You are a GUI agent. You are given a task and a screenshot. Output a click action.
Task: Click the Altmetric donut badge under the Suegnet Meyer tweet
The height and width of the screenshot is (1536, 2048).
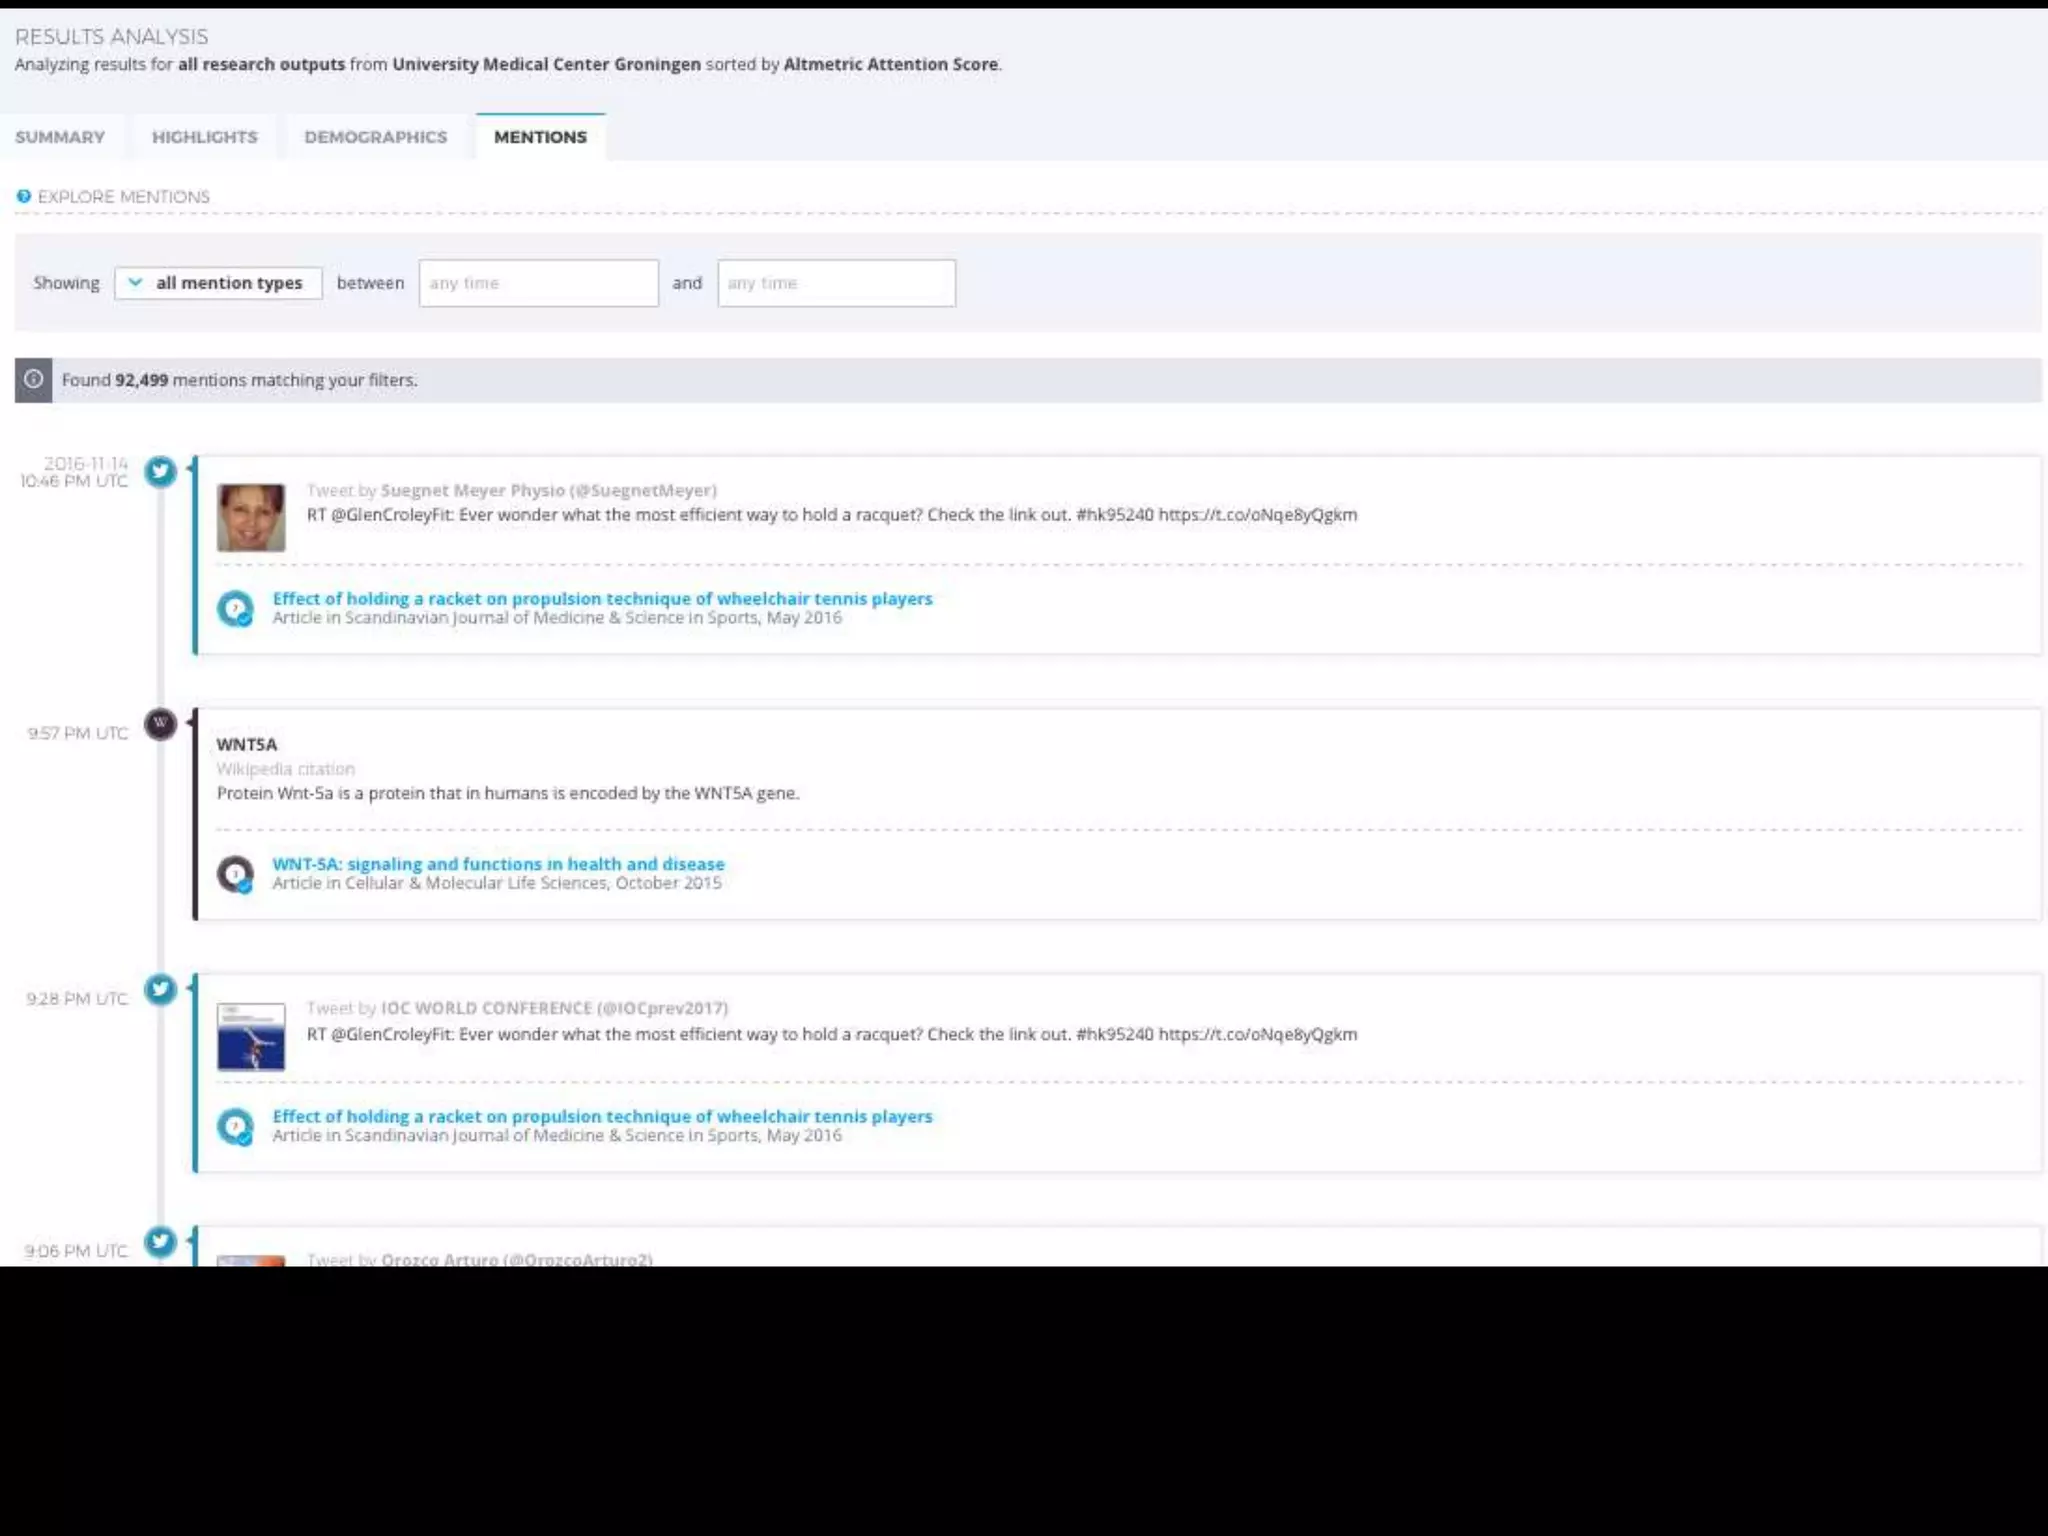pyautogui.click(x=236, y=608)
